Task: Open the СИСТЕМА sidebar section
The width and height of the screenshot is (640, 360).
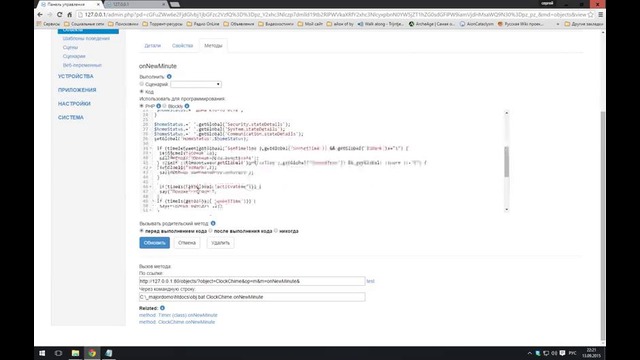Action: click(71, 118)
